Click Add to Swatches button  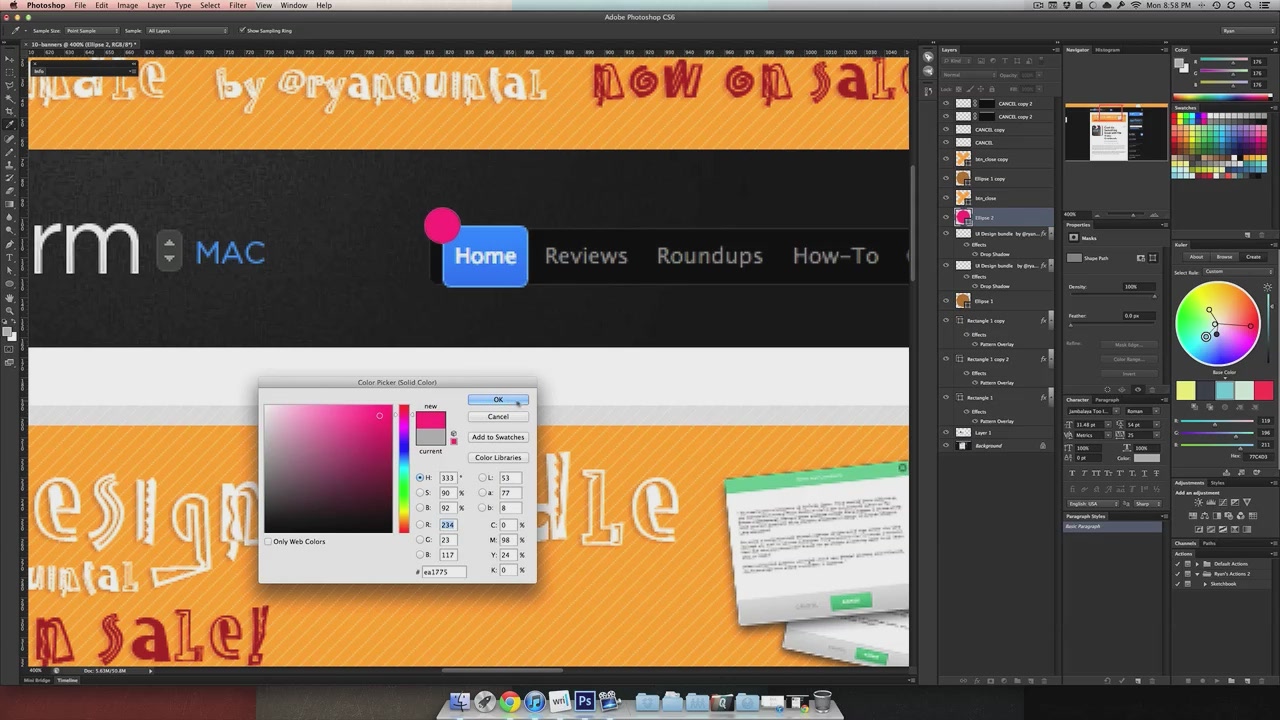498,437
